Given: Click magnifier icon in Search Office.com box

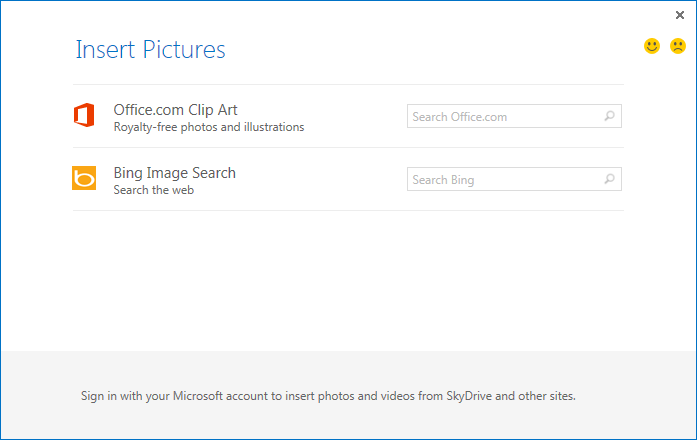Looking at the screenshot, I should pos(609,116).
